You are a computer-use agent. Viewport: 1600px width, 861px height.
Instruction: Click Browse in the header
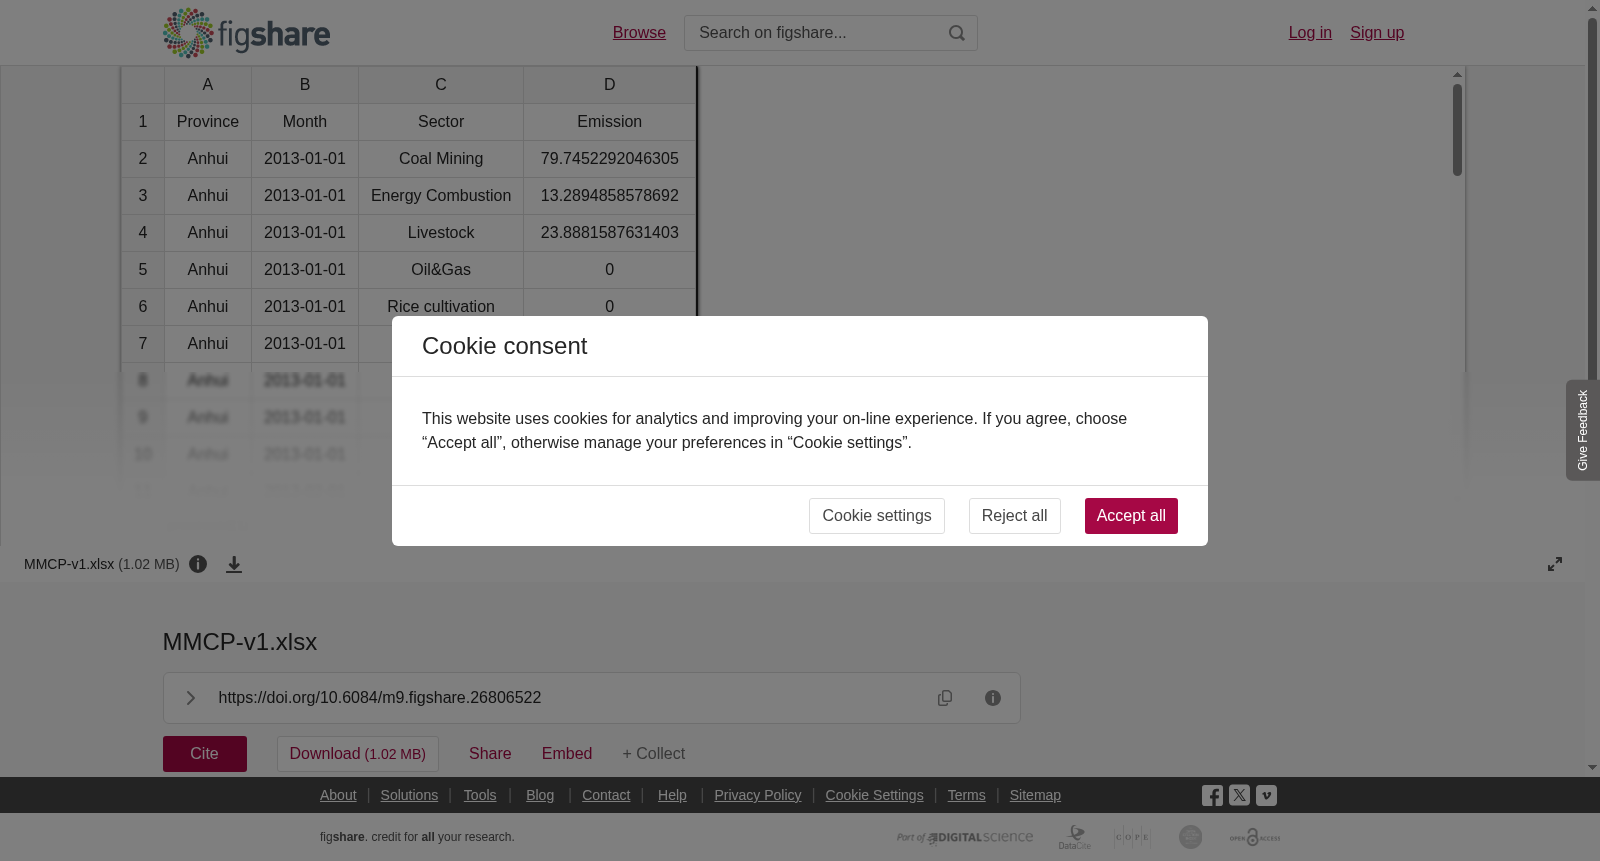(639, 33)
